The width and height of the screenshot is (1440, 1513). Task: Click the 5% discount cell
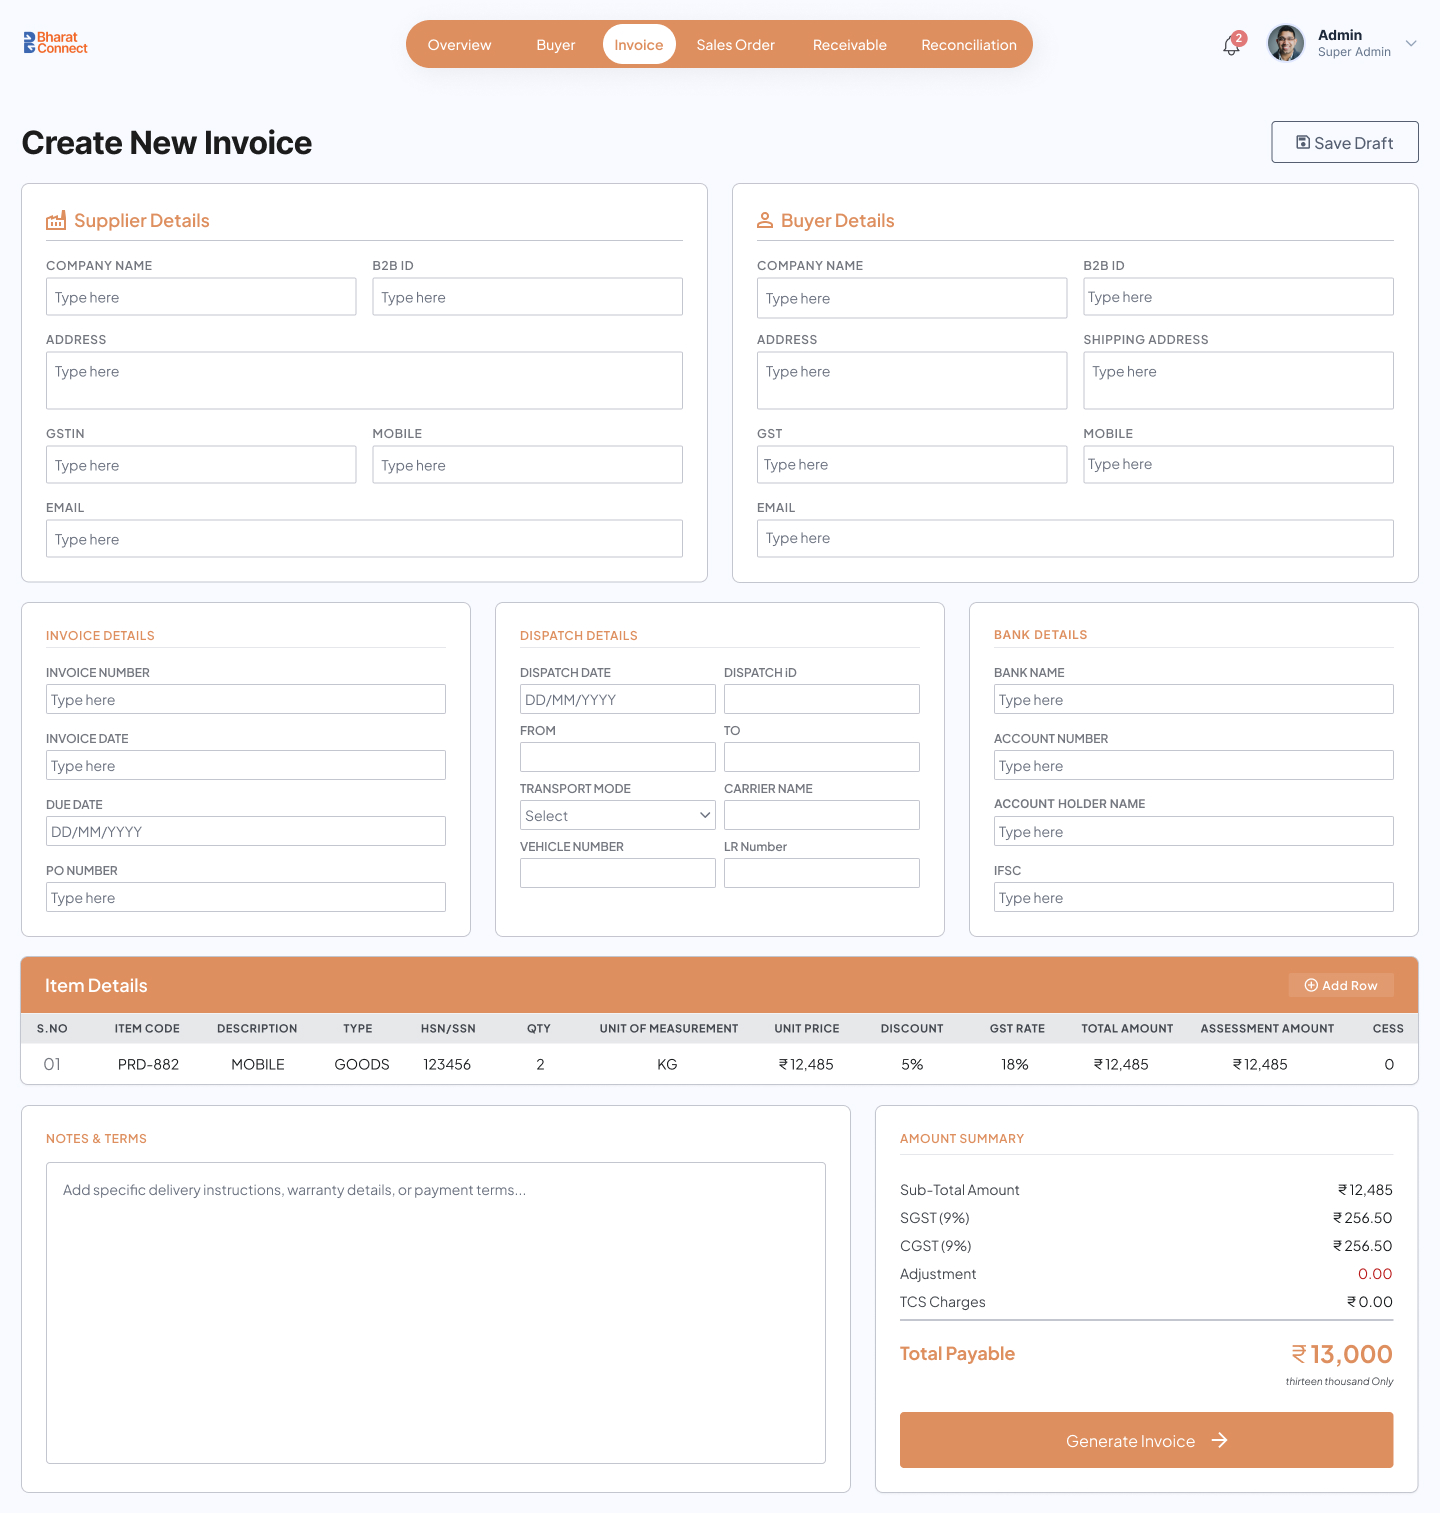912,1064
